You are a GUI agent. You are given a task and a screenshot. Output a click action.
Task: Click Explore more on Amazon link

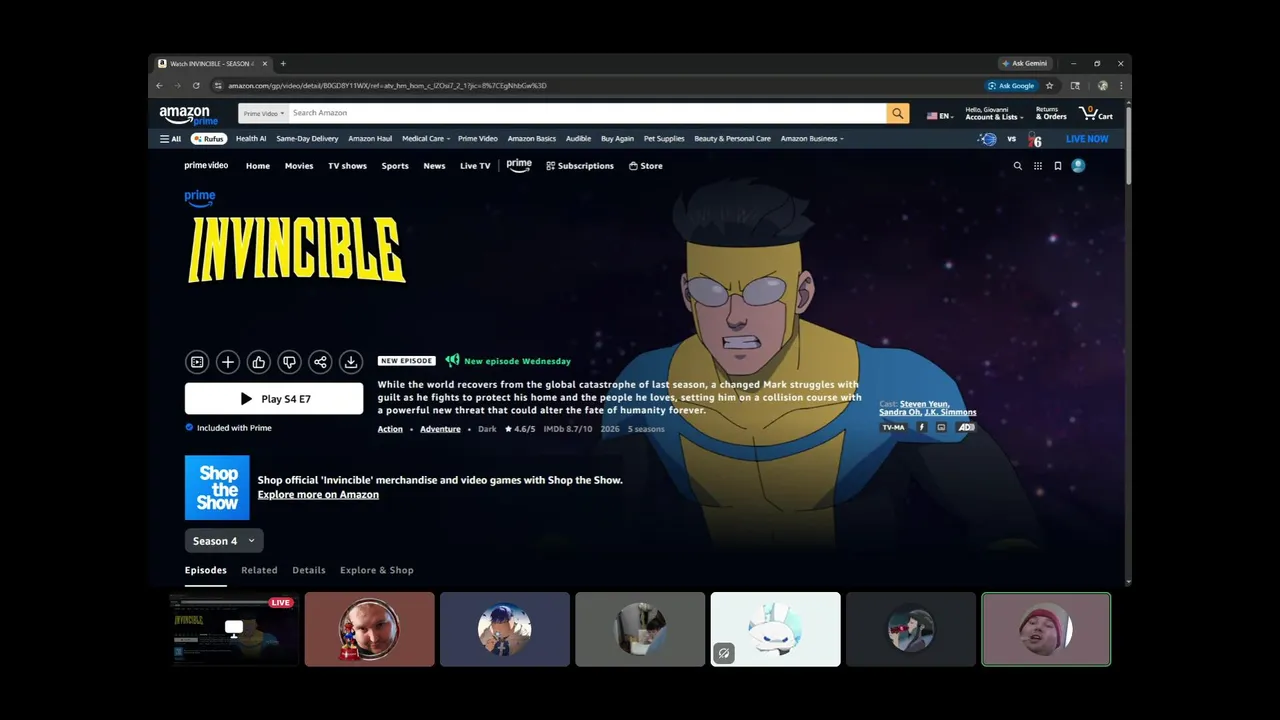click(x=318, y=494)
